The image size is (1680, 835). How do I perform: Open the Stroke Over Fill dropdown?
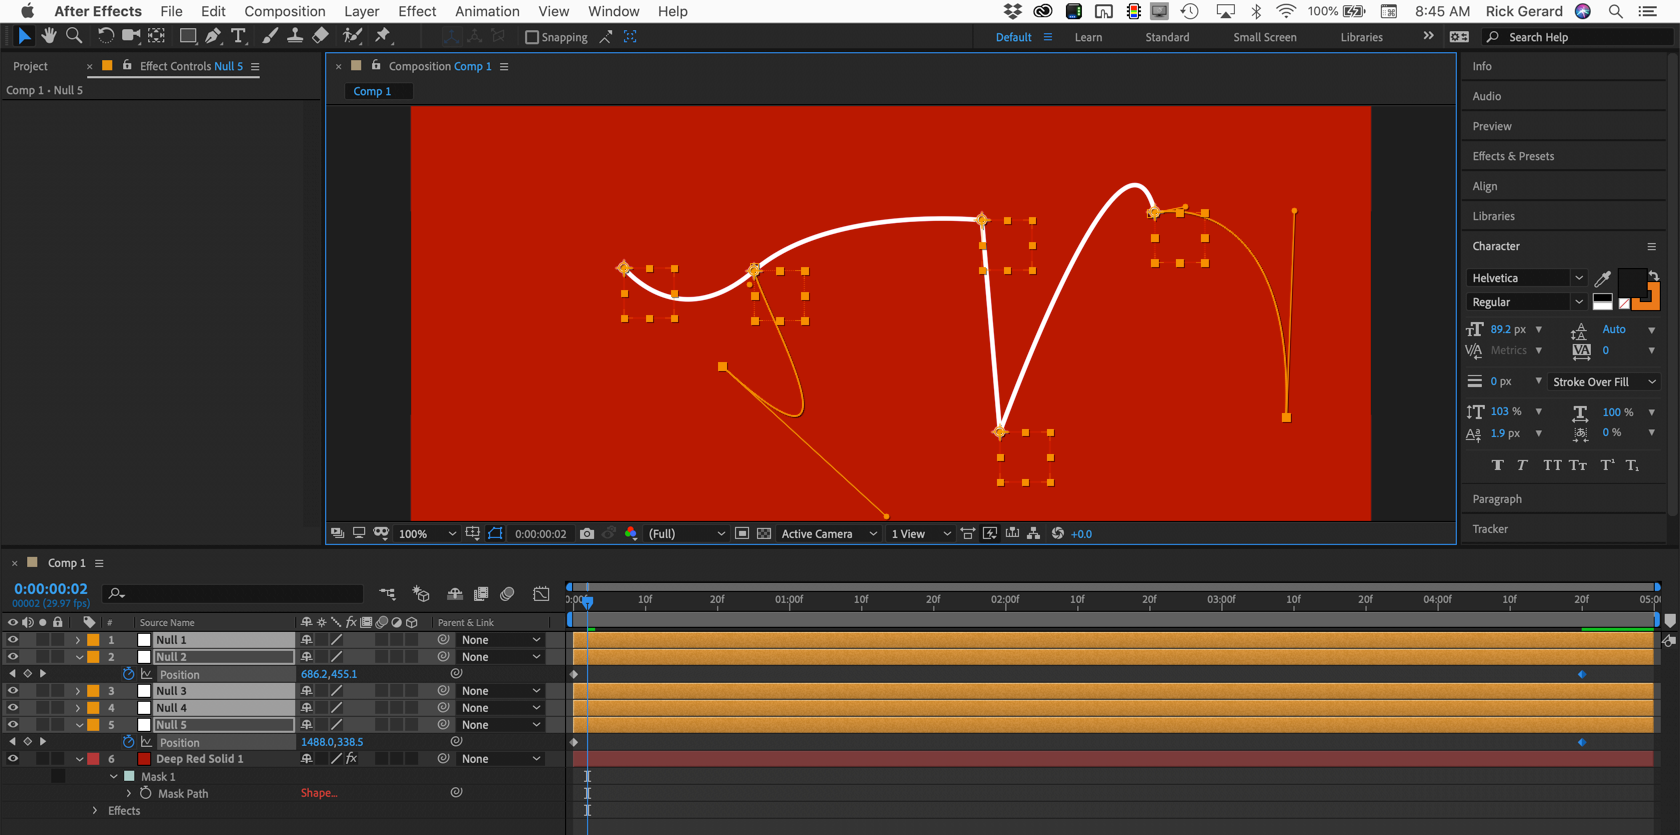[1604, 382]
